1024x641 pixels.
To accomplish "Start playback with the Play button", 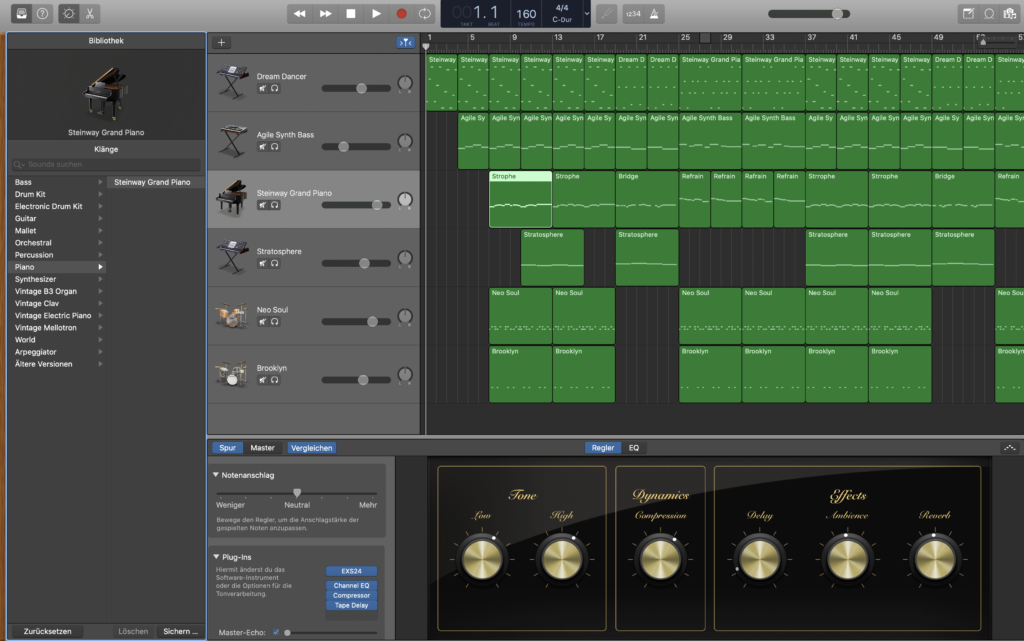I will [376, 14].
